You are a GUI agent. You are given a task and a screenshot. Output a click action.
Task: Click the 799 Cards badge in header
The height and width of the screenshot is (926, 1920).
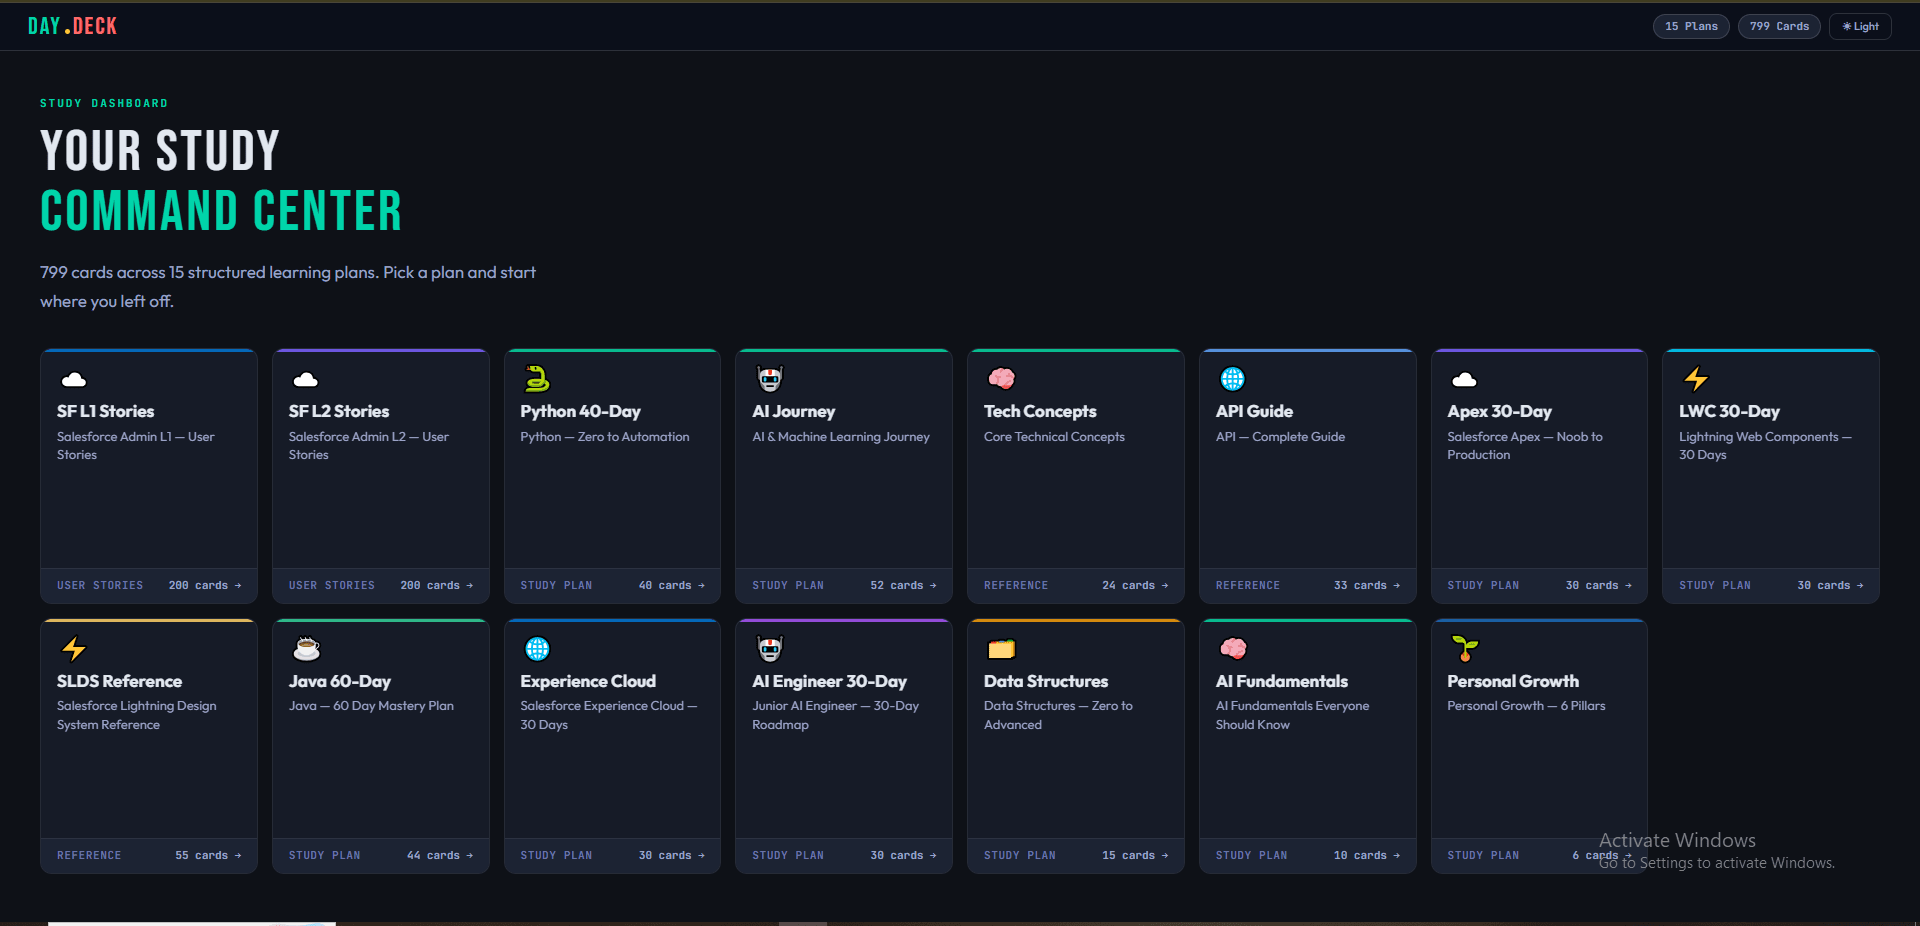[1779, 27]
